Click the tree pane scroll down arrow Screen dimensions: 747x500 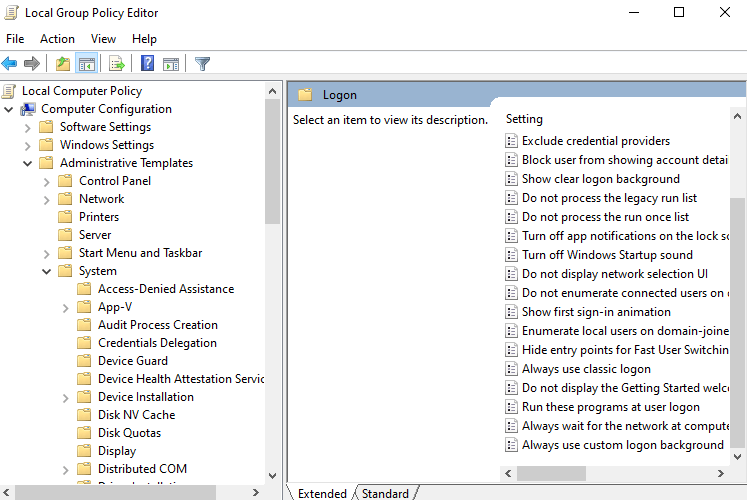pos(273,475)
